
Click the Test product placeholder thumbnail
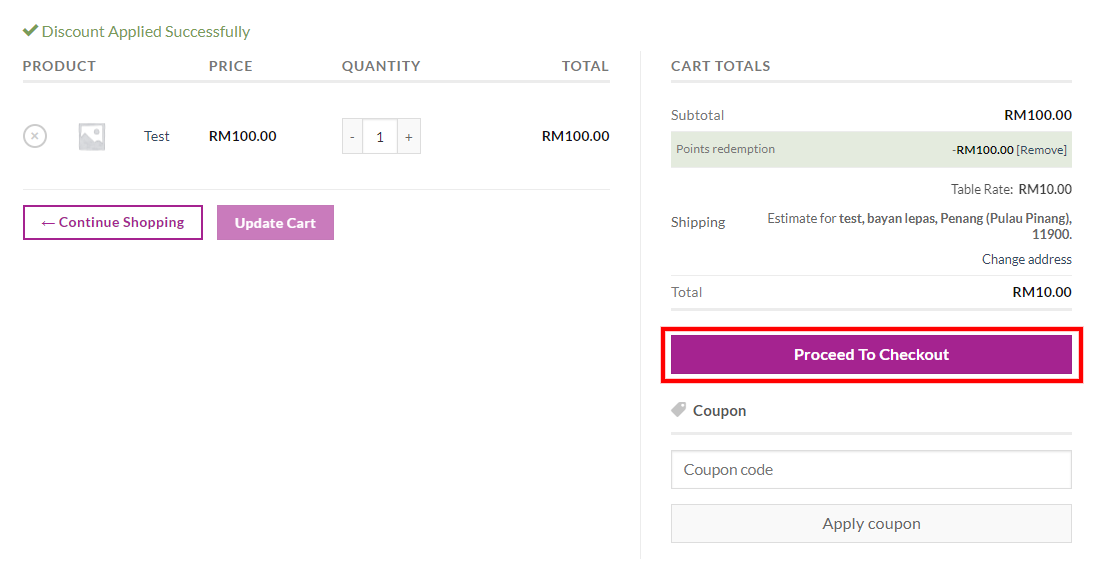(x=92, y=136)
